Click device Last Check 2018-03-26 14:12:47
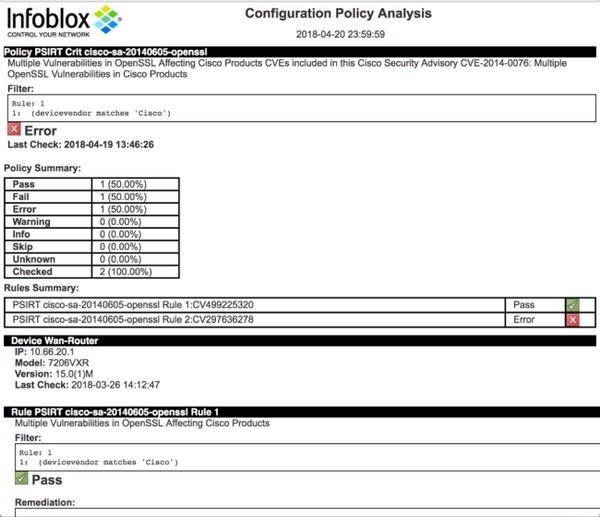The height and width of the screenshot is (517, 600). tap(87, 385)
